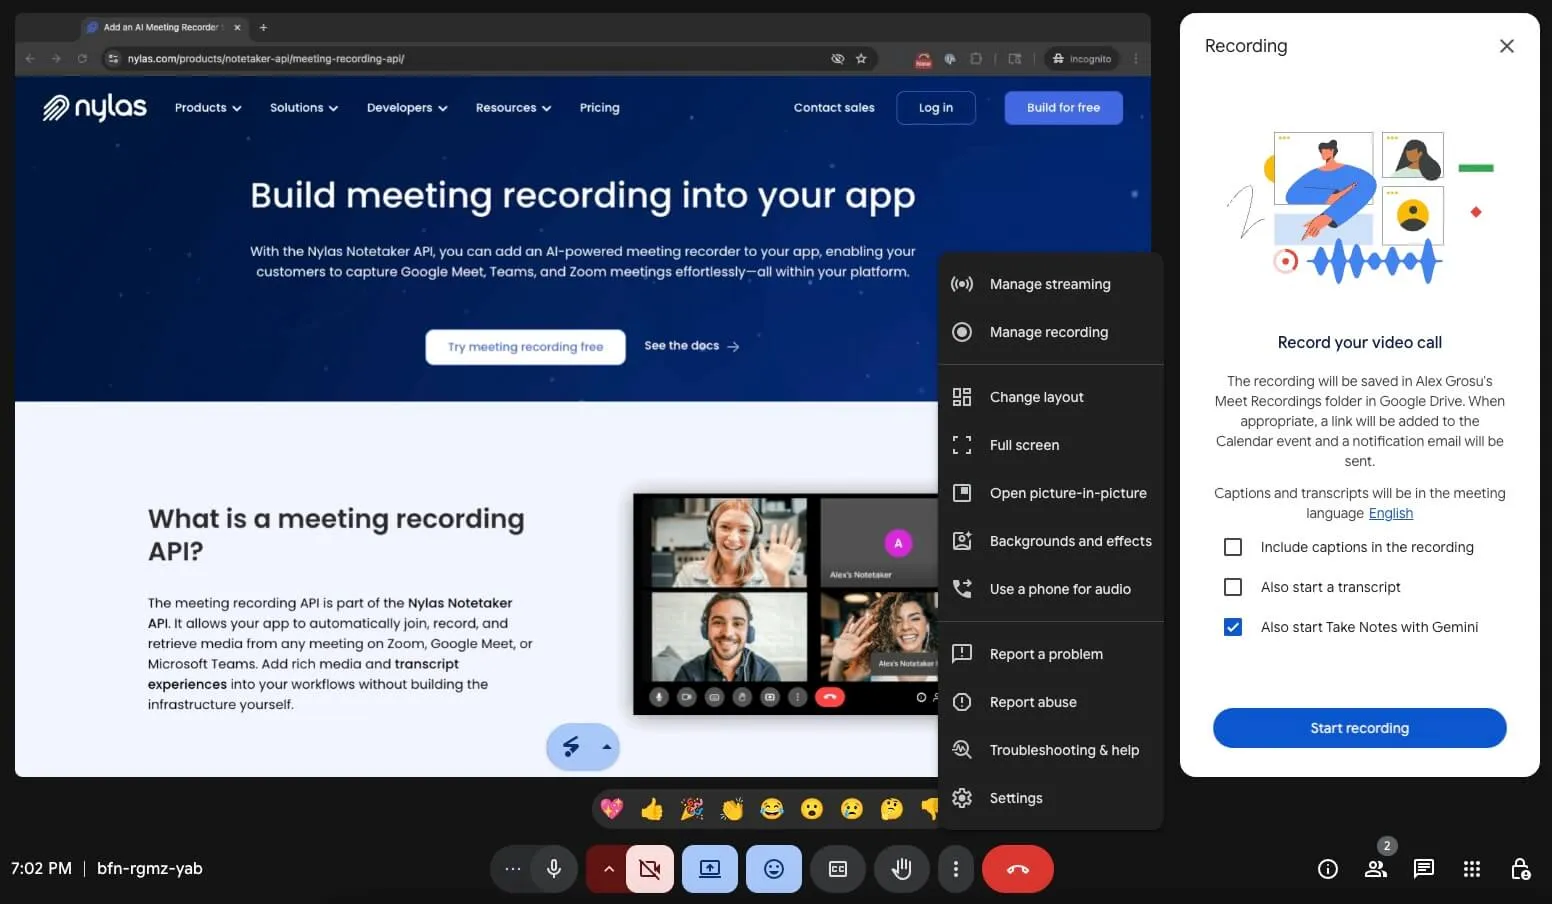Image resolution: width=1552 pixels, height=904 pixels.
Task: Expand the caret next to lightning button
Action: [606, 747]
